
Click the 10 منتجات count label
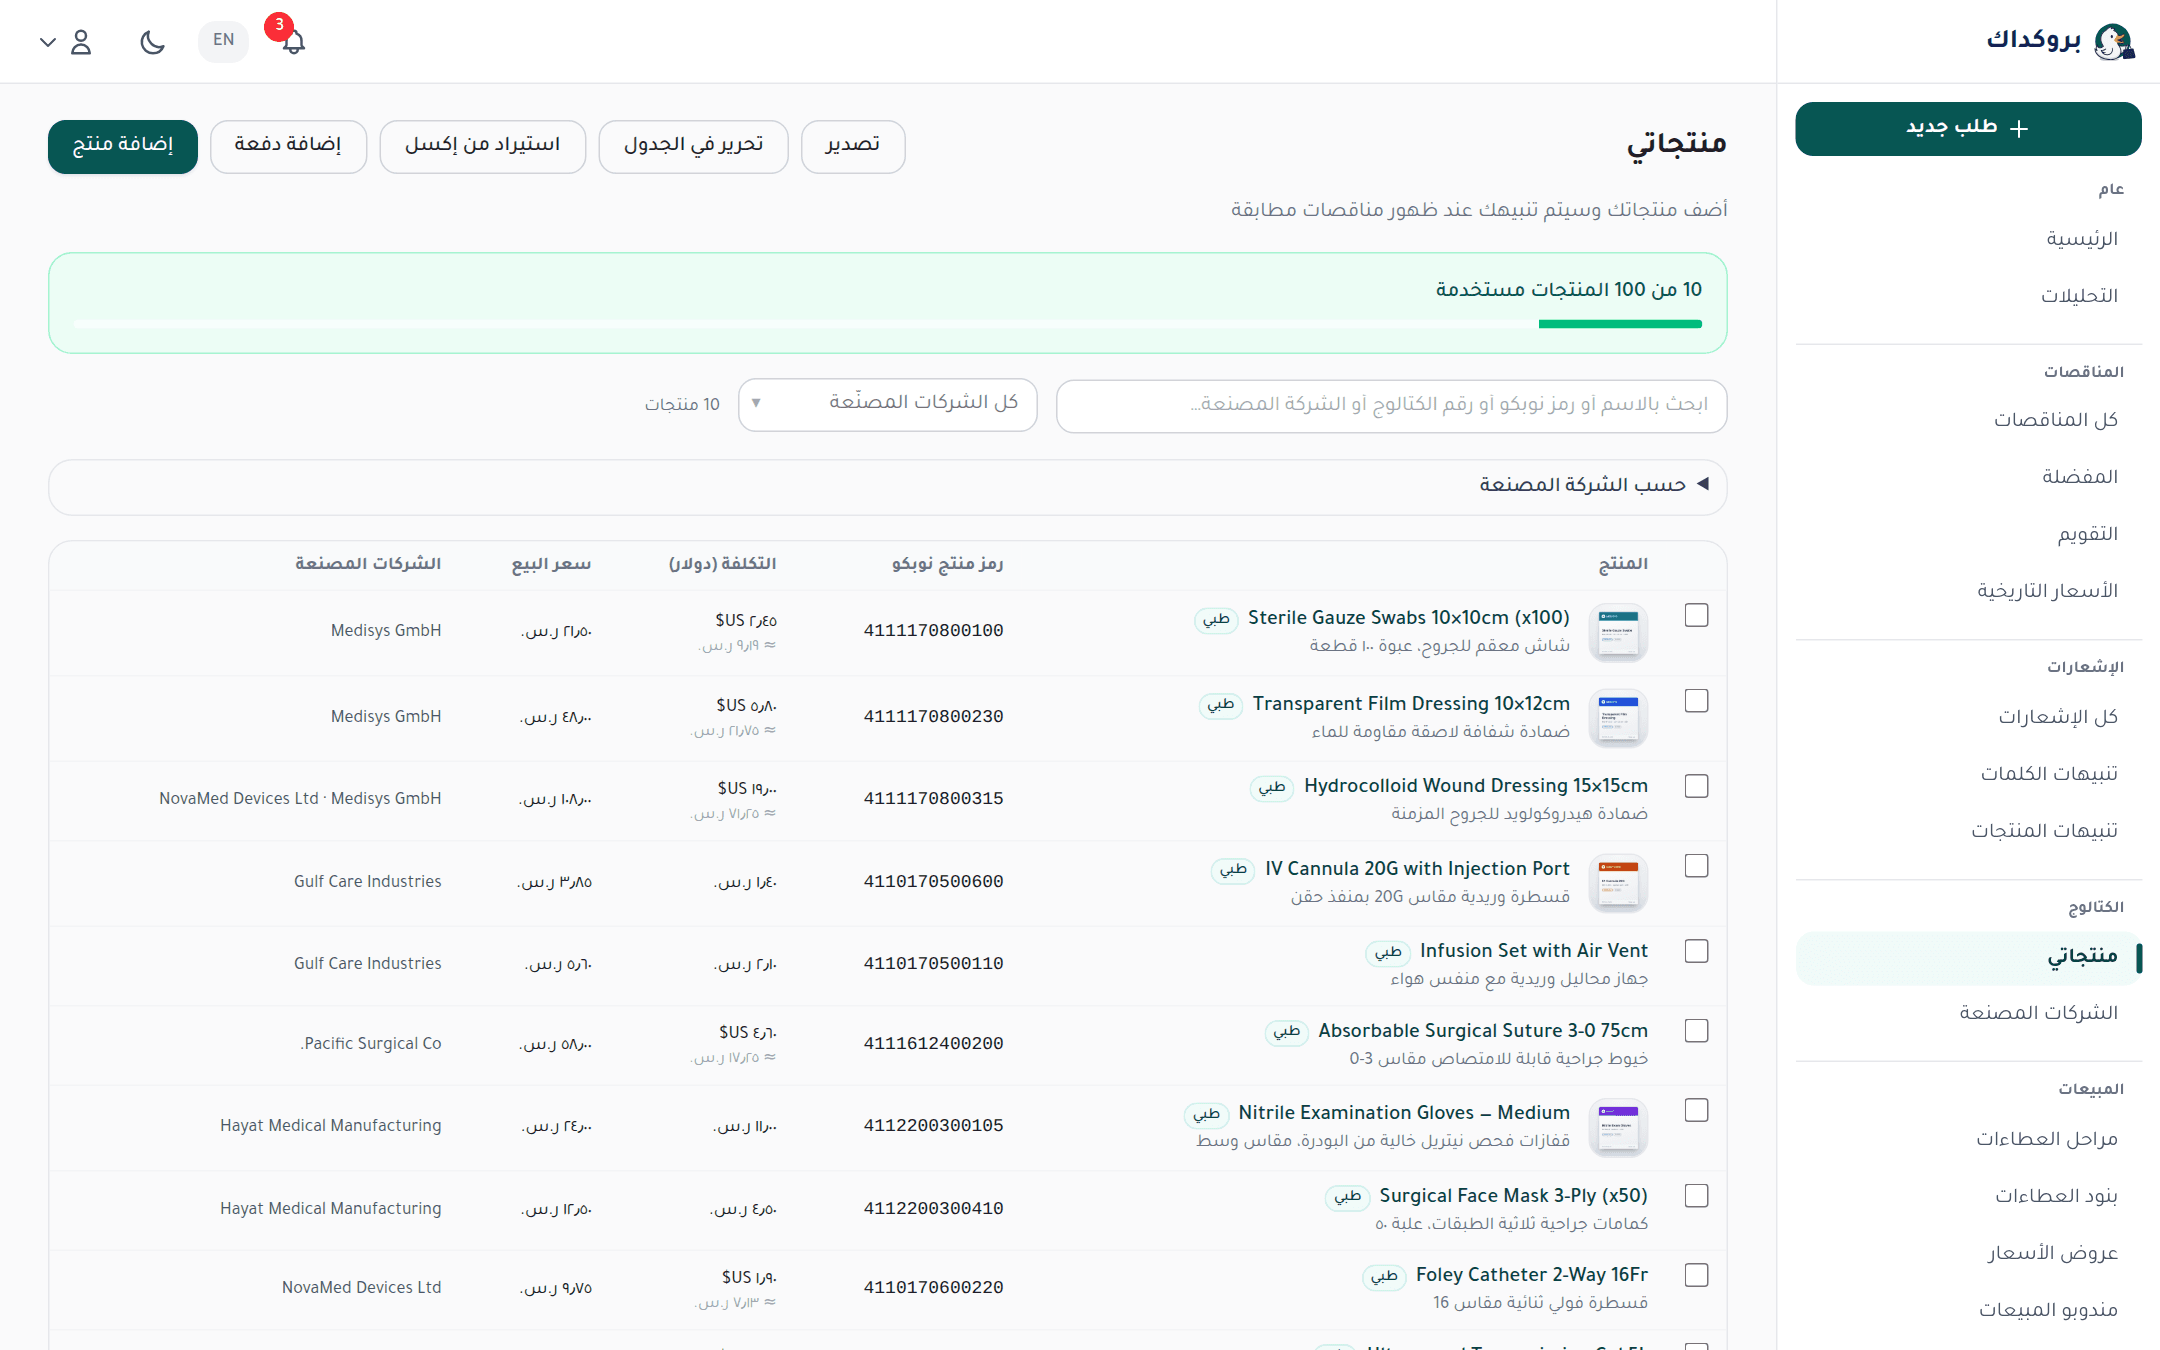pyautogui.click(x=681, y=404)
